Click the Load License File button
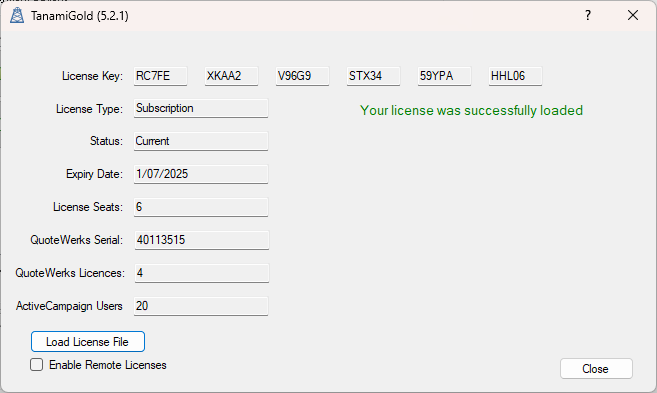 [88, 341]
